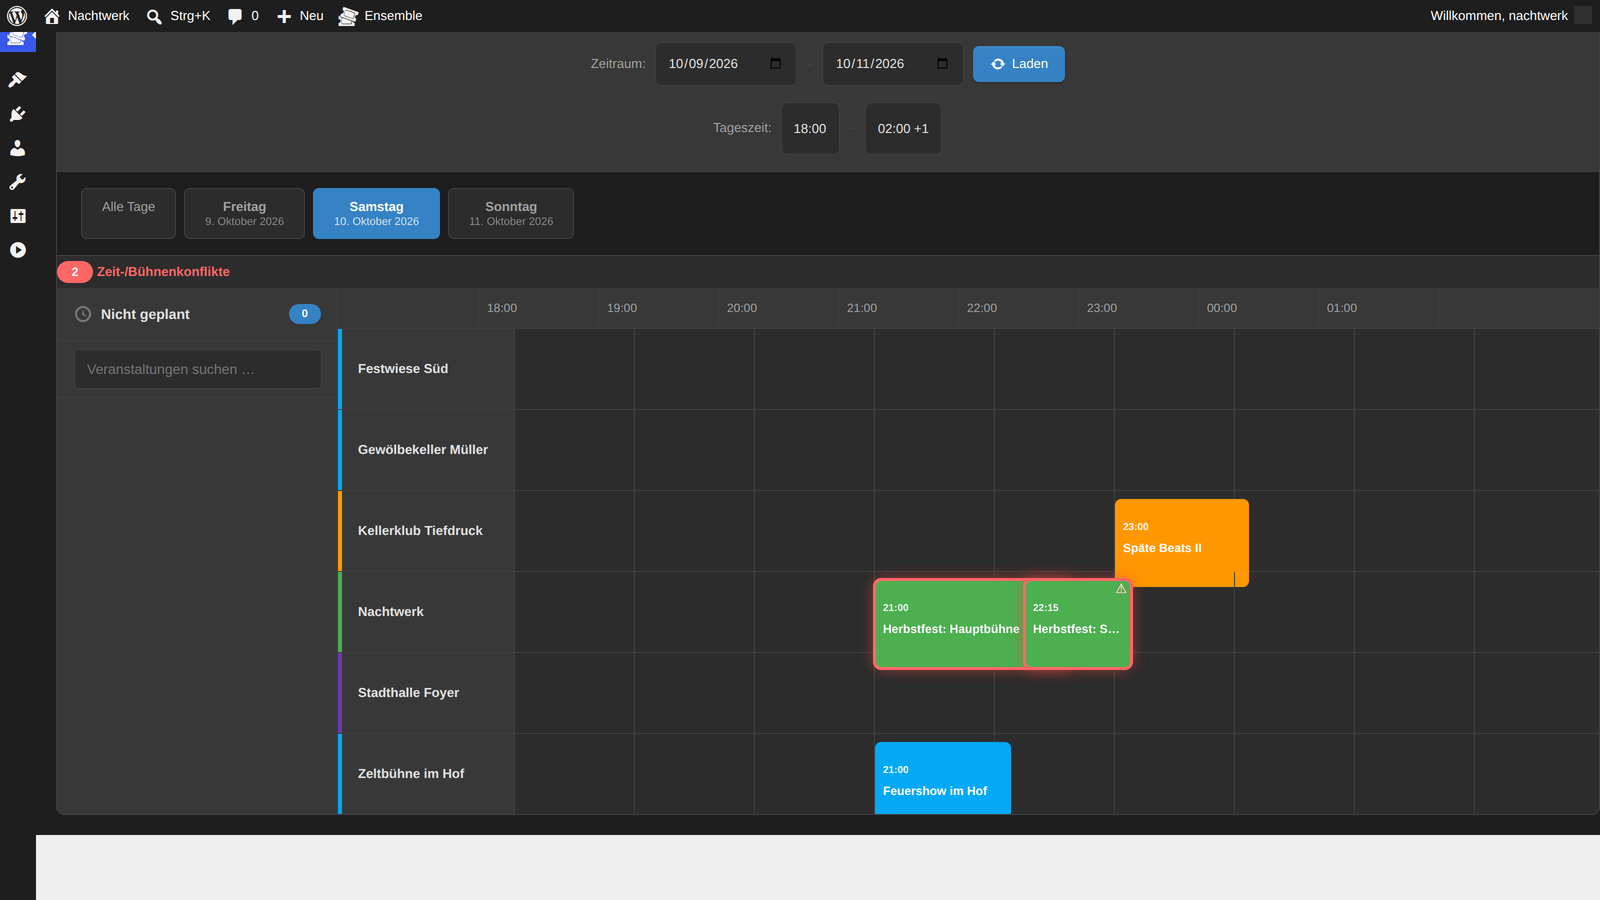The image size is (1600, 900).
Task: Click the clock icon beside Nicht geplant
Action: [83, 314]
